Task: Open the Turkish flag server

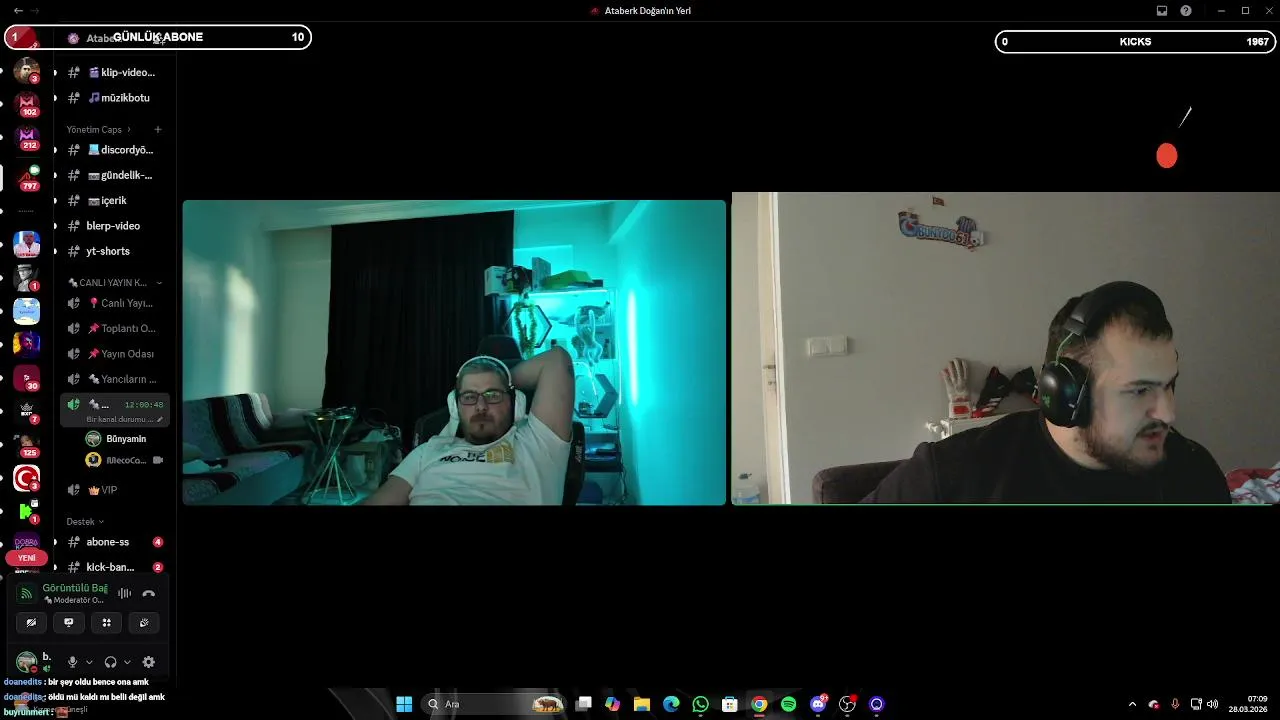Action: click(x=27, y=479)
